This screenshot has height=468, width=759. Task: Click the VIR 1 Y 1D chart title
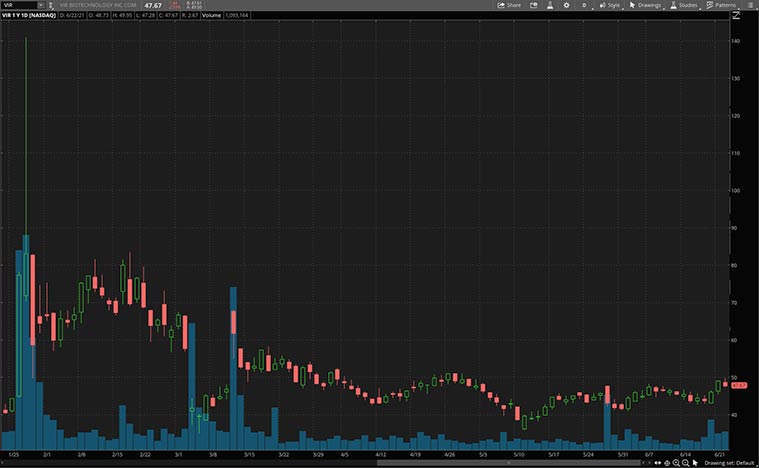tap(29, 16)
